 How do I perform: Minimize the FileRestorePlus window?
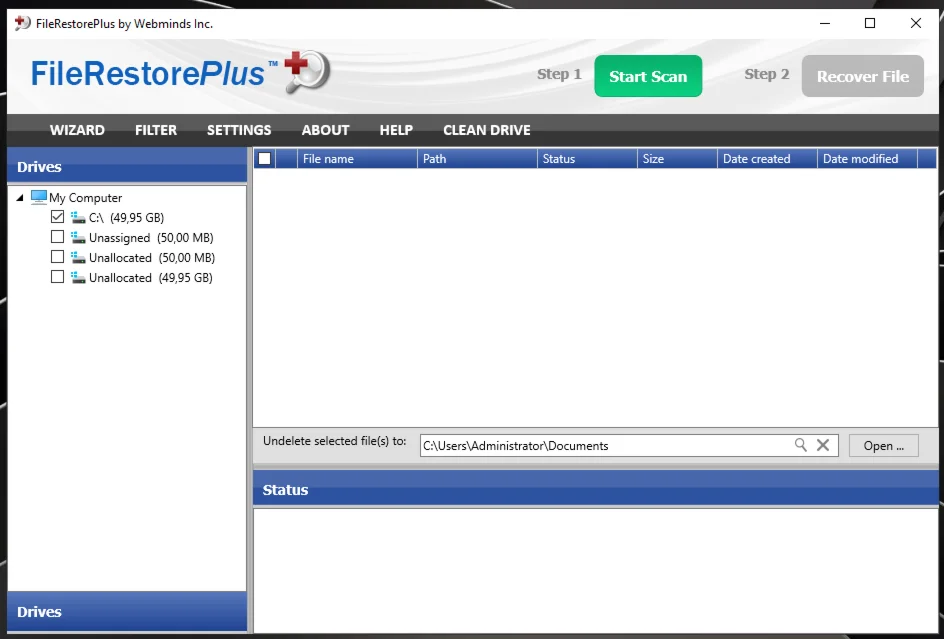(825, 23)
